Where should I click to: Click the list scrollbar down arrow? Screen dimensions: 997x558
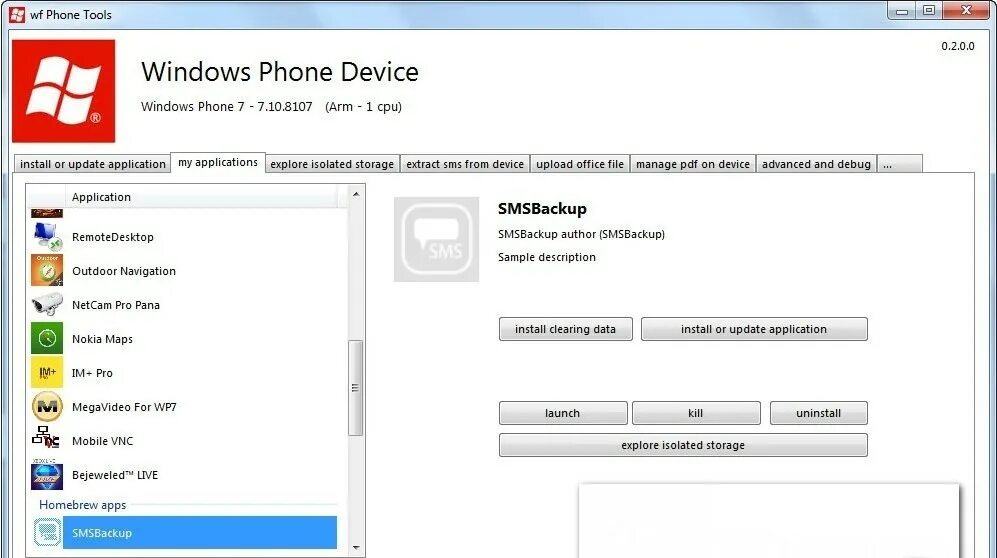point(356,547)
